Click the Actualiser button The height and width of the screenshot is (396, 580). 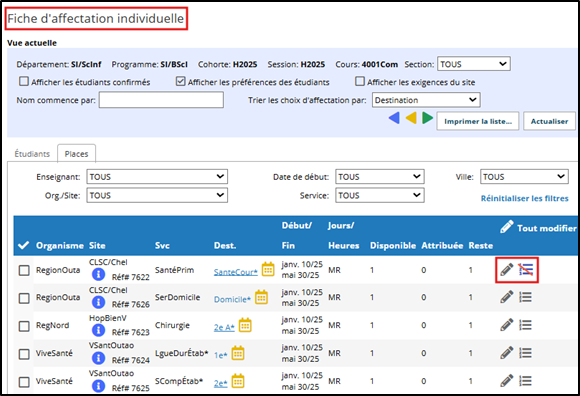pyautogui.click(x=549, y=121)
